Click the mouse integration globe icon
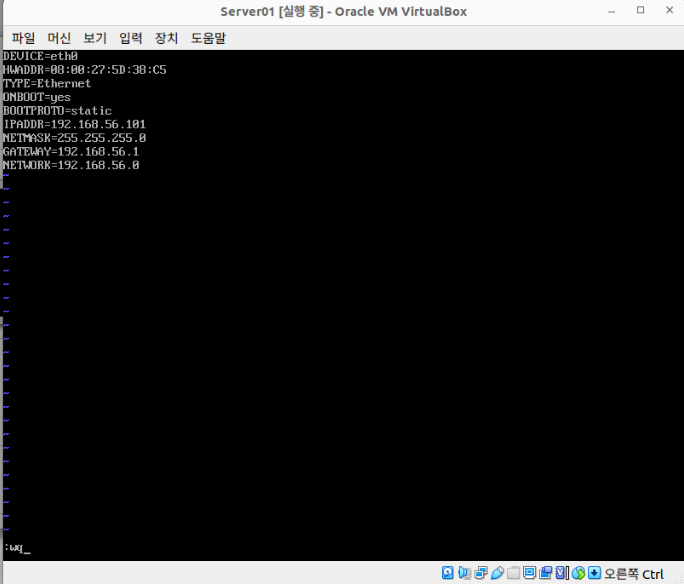Viewport: 684px width, 584px height. coord(578,573)
